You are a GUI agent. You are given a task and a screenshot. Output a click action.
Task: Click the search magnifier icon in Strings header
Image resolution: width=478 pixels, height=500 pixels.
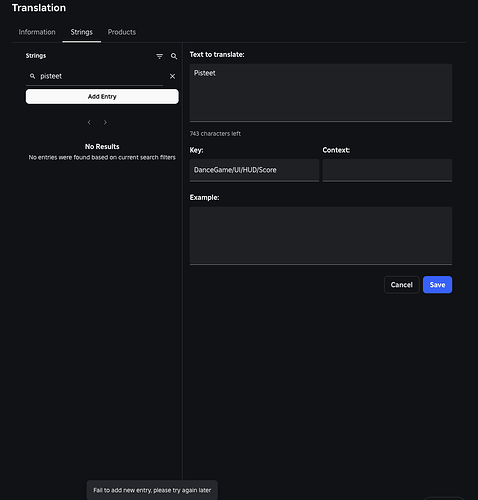click(x=174, y=56)
